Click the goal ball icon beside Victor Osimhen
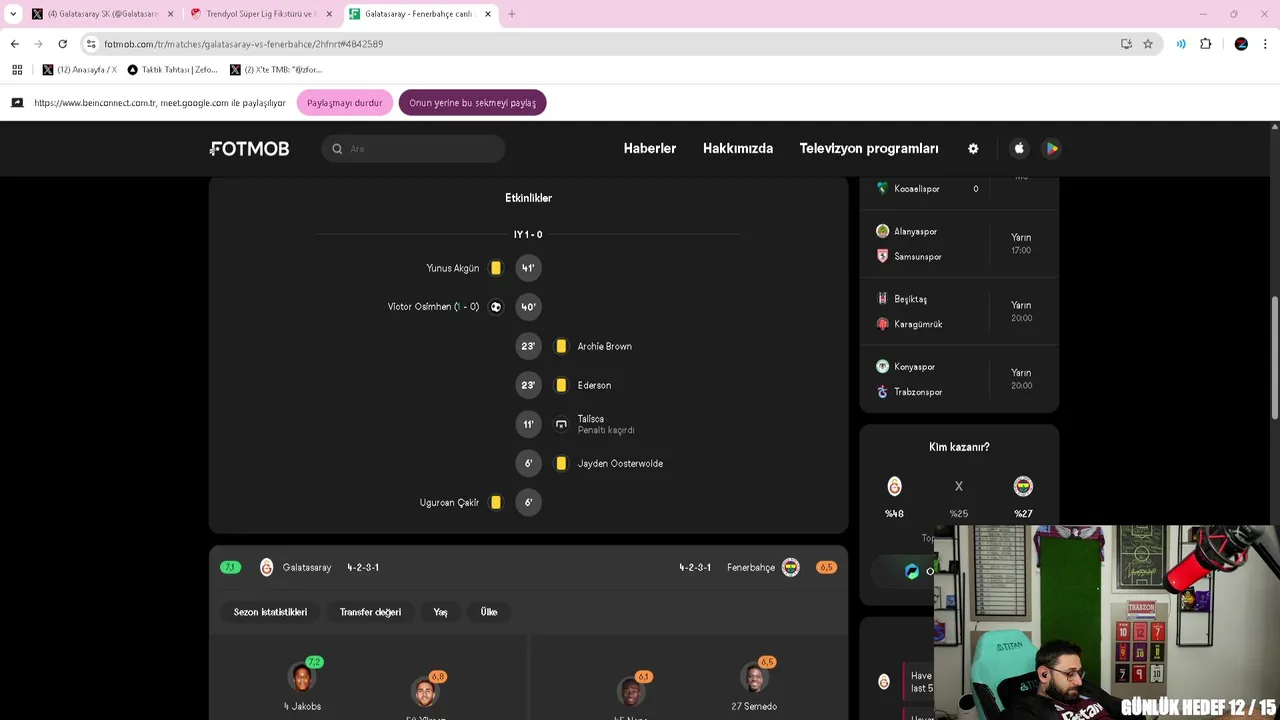 (495, 307)
